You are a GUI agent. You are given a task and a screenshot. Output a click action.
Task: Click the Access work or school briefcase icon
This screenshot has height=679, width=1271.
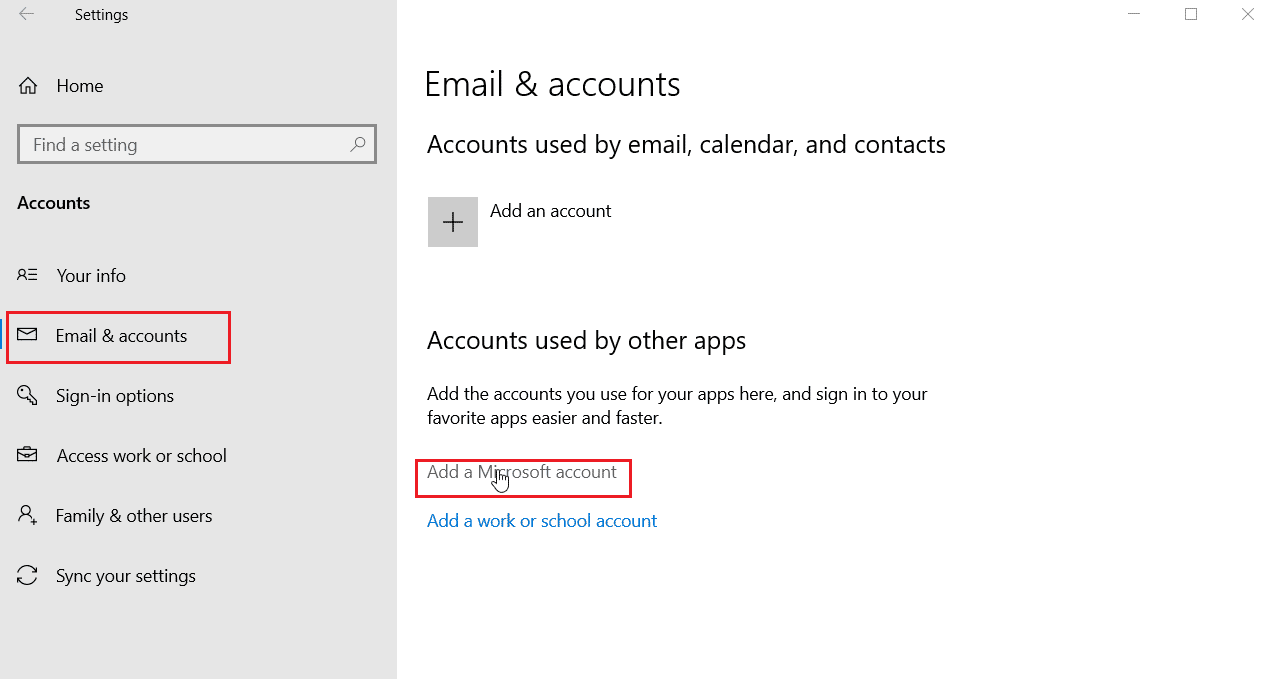(x=27, y=455)
